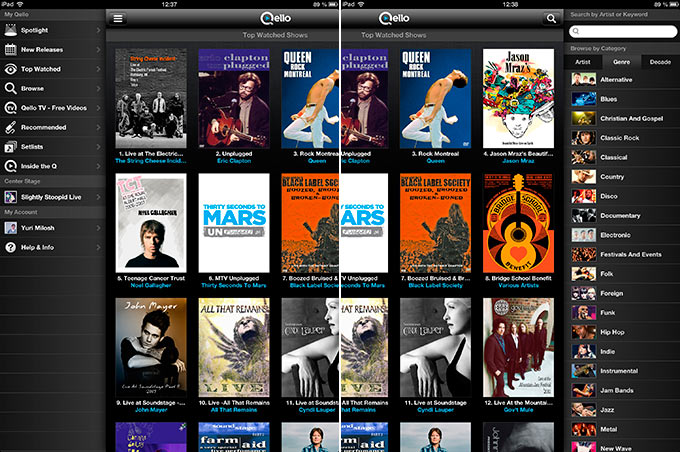Open Help & Info question mark icon
Viewport: 680px width, 452px height.
[10, 247]
